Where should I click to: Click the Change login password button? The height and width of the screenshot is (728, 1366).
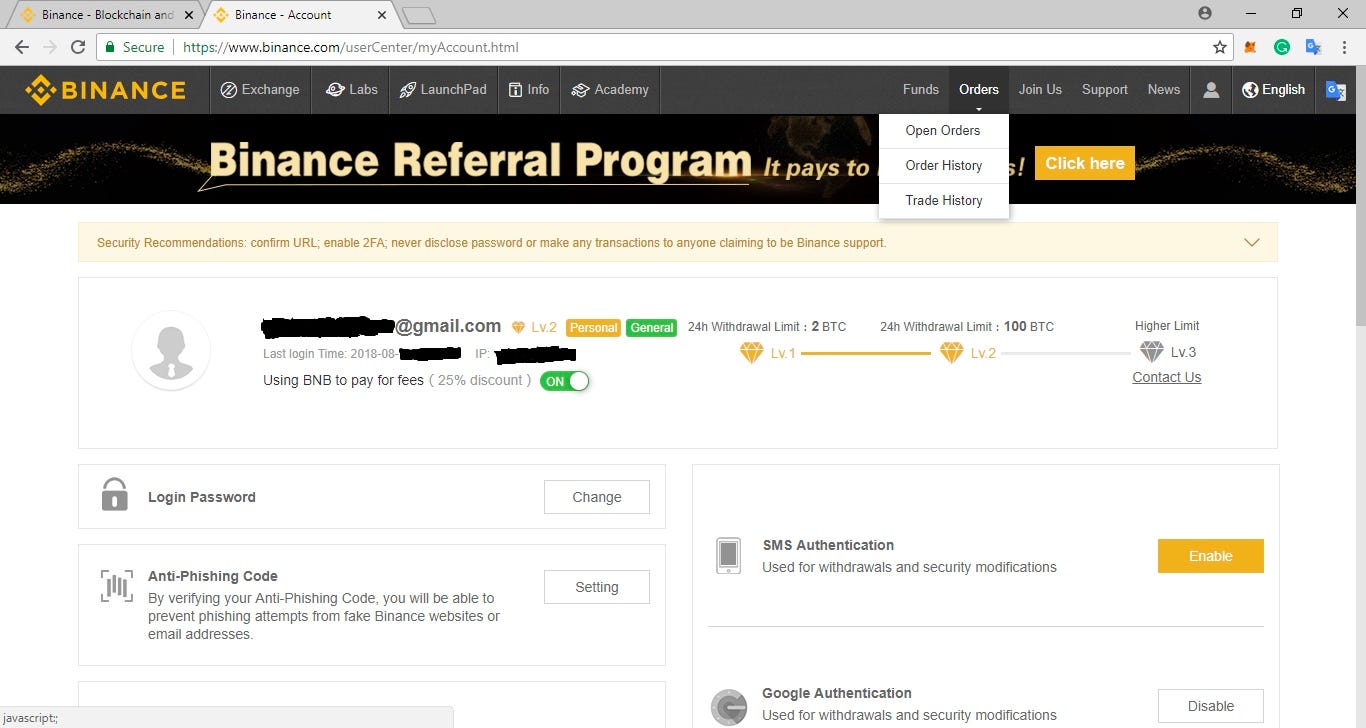tap(597, 497)
